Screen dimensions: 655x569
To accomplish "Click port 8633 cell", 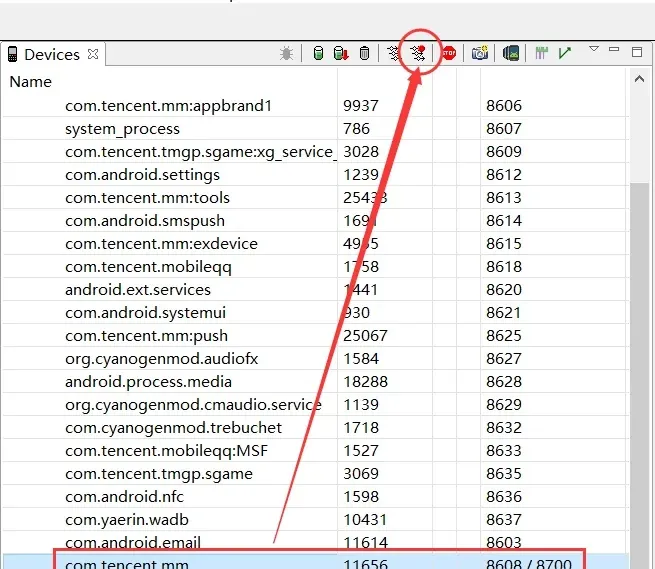I will click(504, 450).
